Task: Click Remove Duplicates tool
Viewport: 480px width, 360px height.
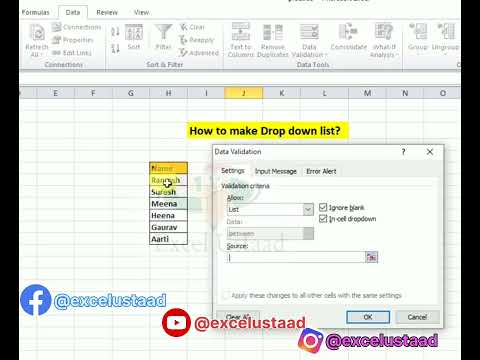Action: click(x=273, y=32)
